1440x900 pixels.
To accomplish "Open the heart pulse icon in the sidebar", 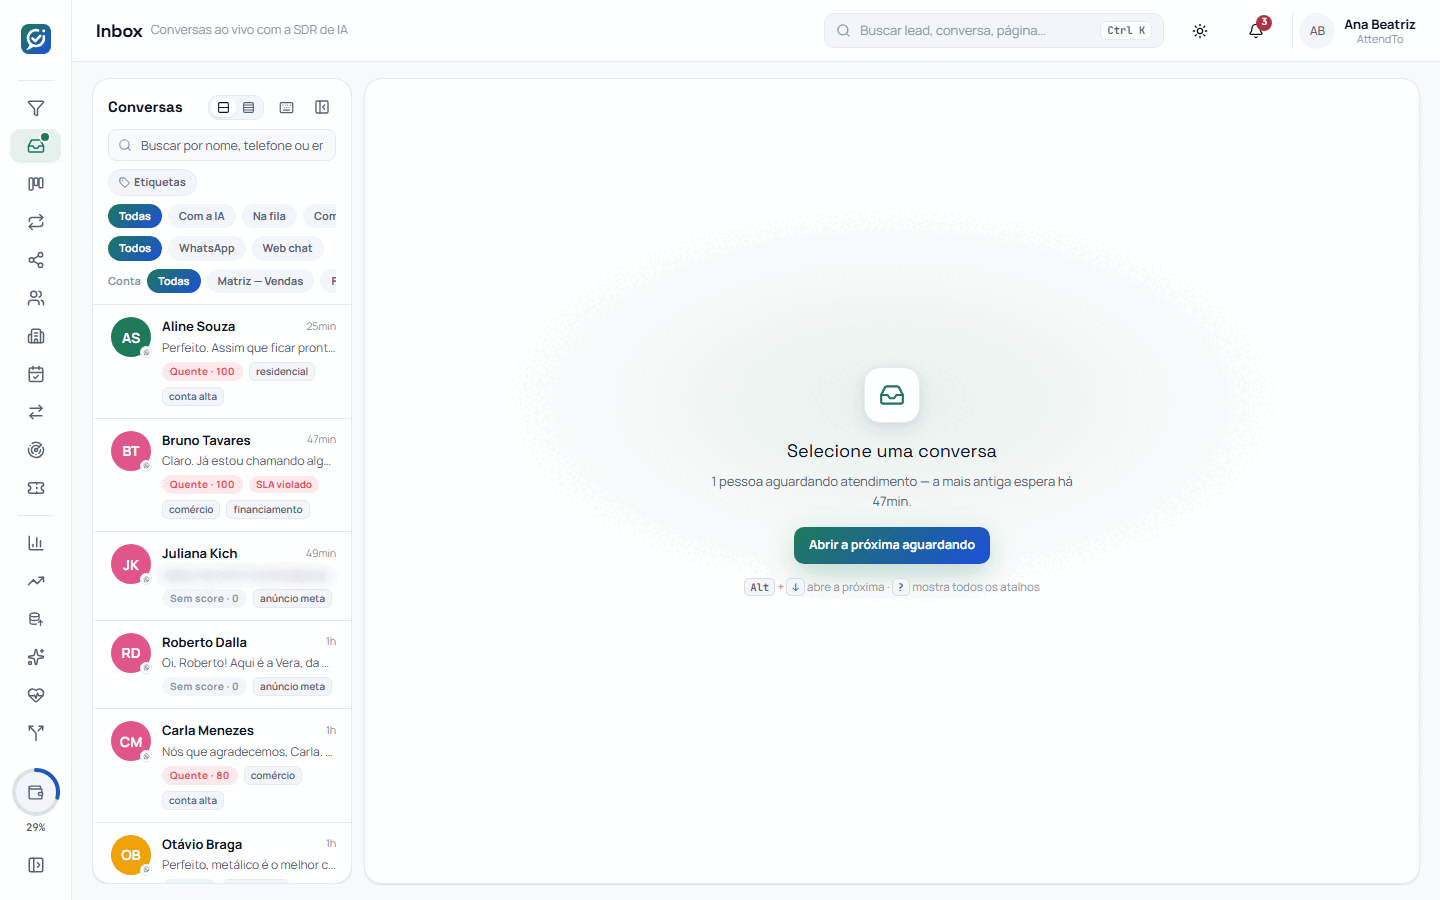I will click(x=36, y=695).
